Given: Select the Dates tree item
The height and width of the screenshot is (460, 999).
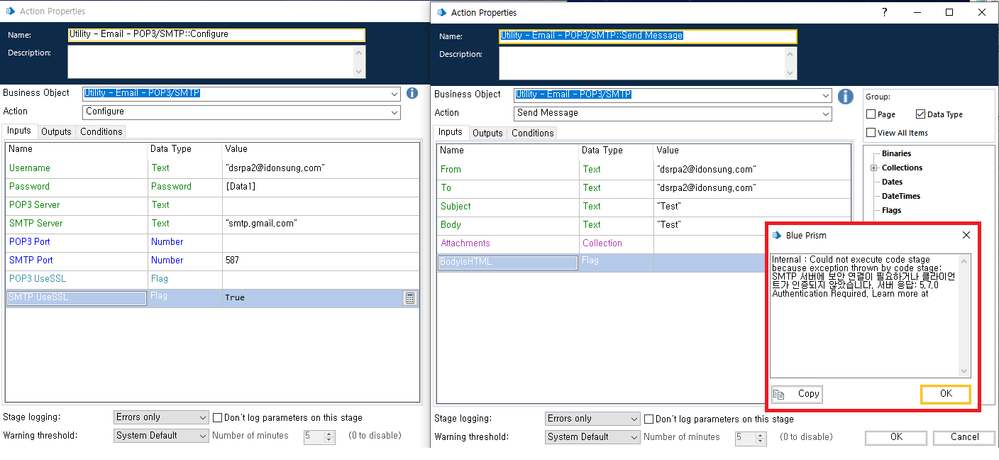Looking at the screenshot, I should (892, 182).
